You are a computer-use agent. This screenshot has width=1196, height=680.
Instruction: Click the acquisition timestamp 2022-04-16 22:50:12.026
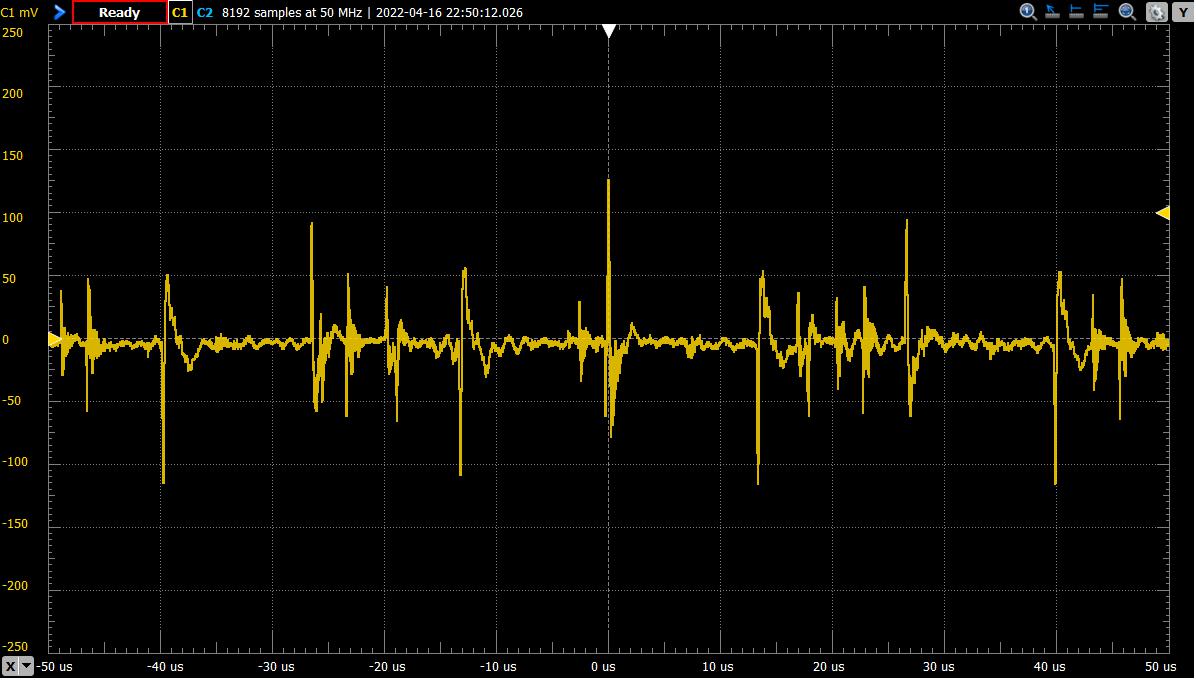coord(449,12)
